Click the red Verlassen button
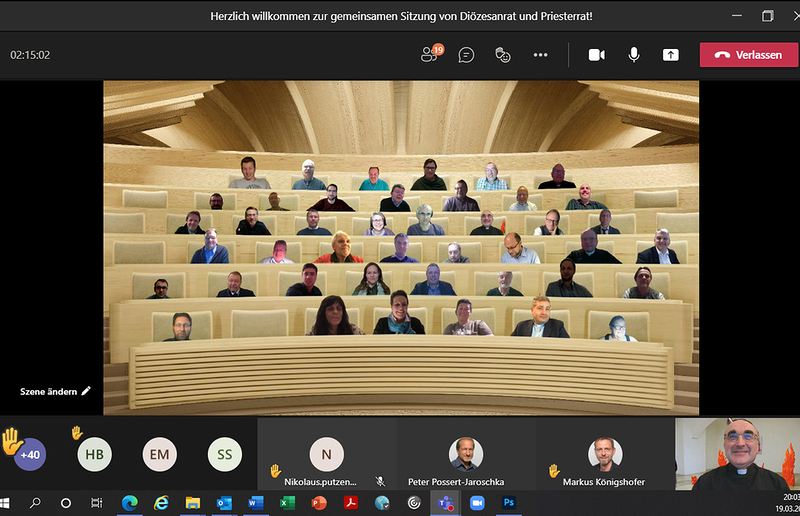 point(748,55)
